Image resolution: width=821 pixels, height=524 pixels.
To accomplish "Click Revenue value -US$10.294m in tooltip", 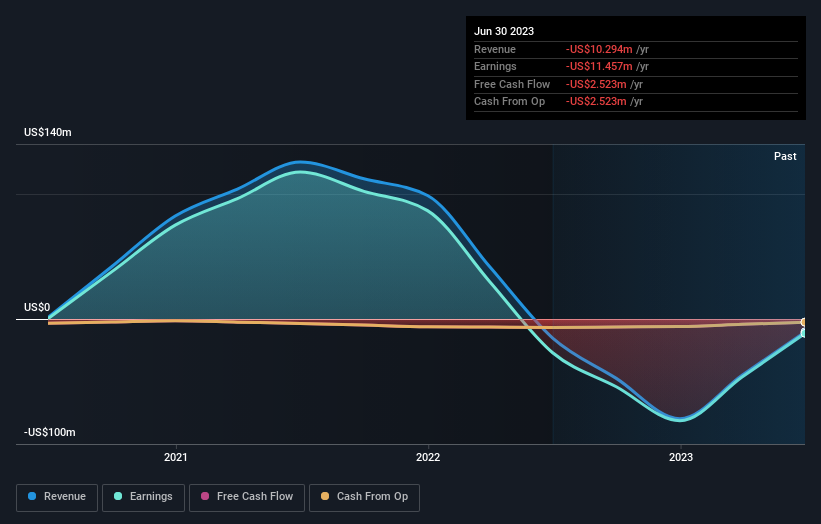I will click(599, 49).
